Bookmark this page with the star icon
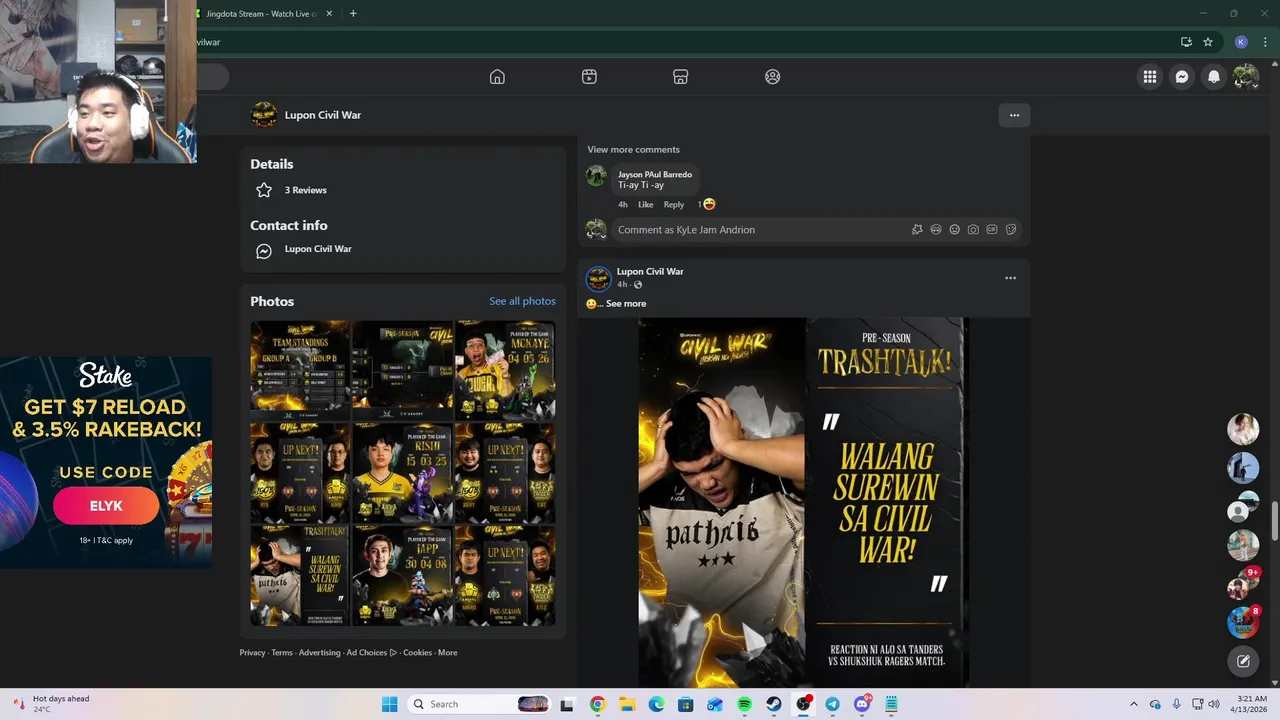Image resolution: width=1280 pixels, height=720 pixels. click(x=1208, y=42)
